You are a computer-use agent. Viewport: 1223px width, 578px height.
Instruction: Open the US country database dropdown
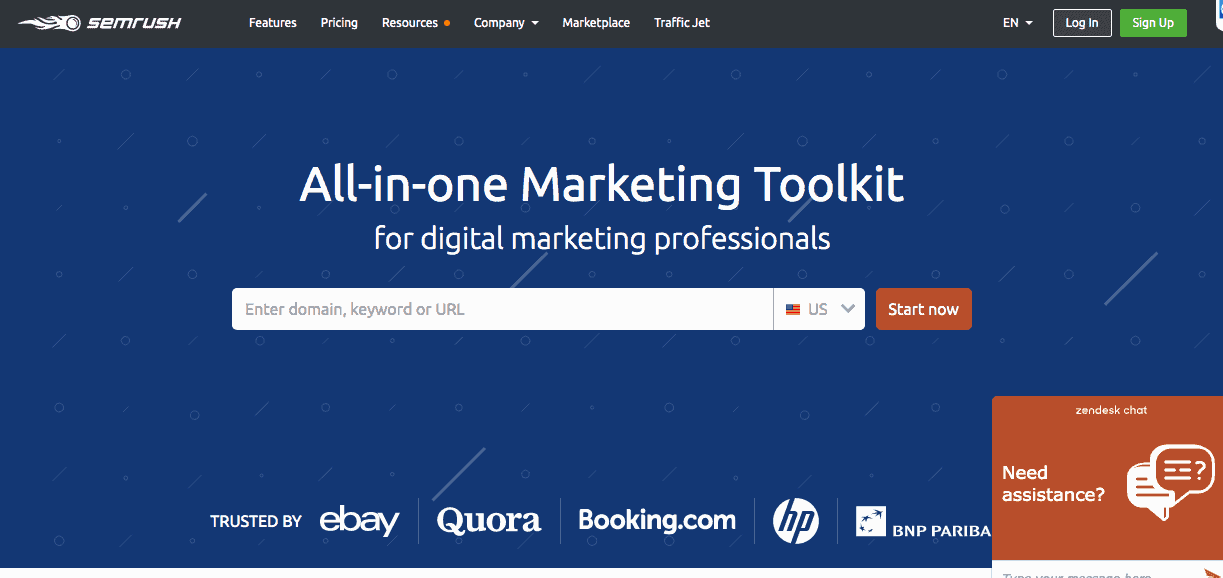click(819, 309)
